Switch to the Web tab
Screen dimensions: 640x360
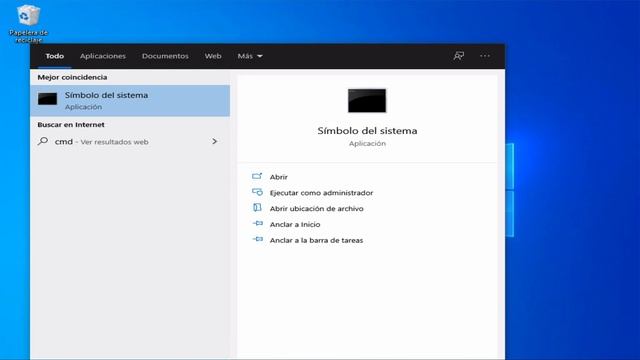[x=213, y=56]
